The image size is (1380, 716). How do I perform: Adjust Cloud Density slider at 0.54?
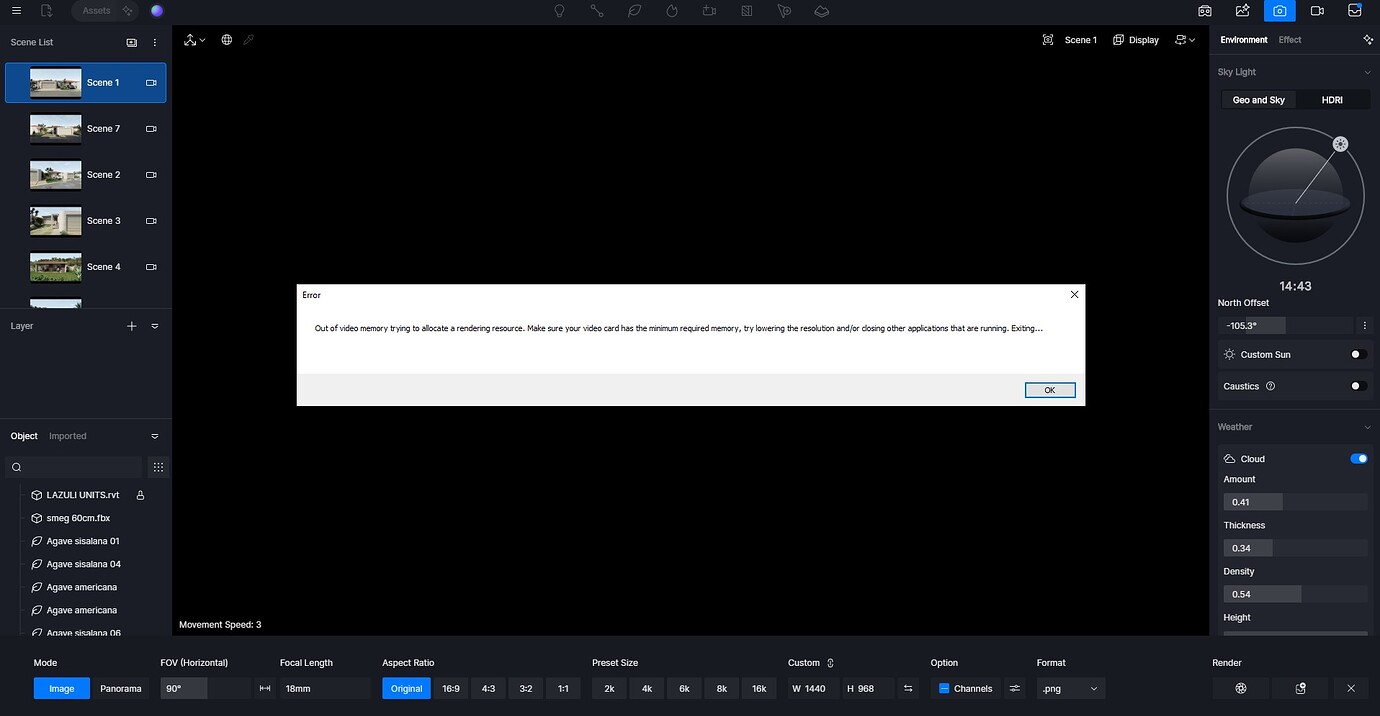coord(1296,594)
